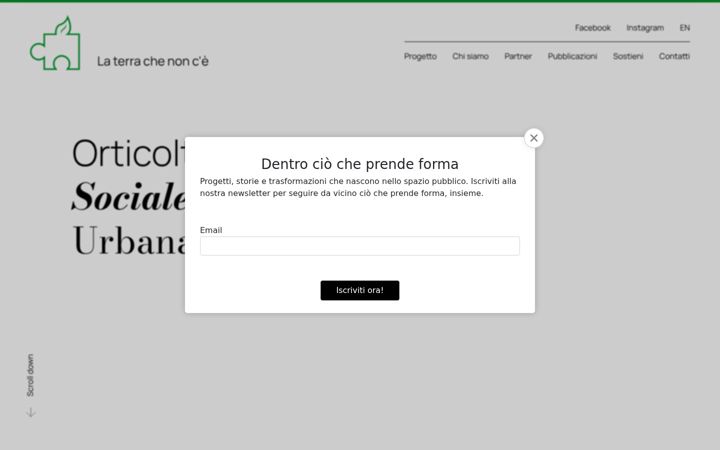Image resolution: width=720 pixels, height=450 pixels.
Task: Click the site title La terra che non c'è
Action: click(x=153, y=61)
